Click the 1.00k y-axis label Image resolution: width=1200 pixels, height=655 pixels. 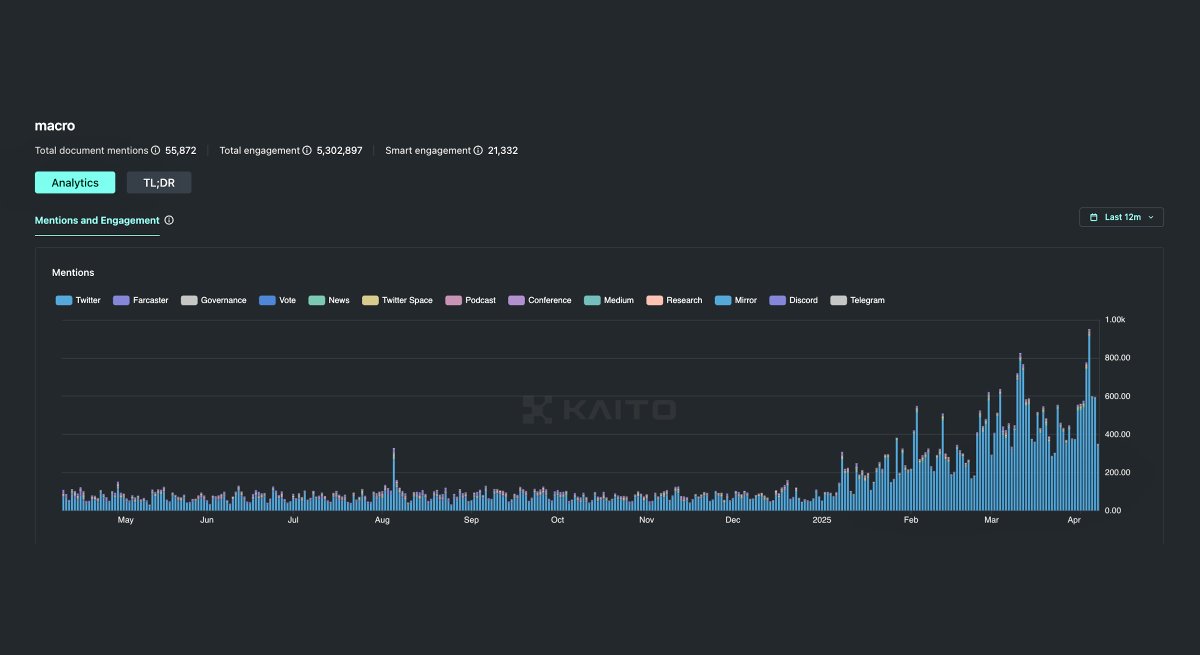pyautogui.click(x=1116, y=320)
